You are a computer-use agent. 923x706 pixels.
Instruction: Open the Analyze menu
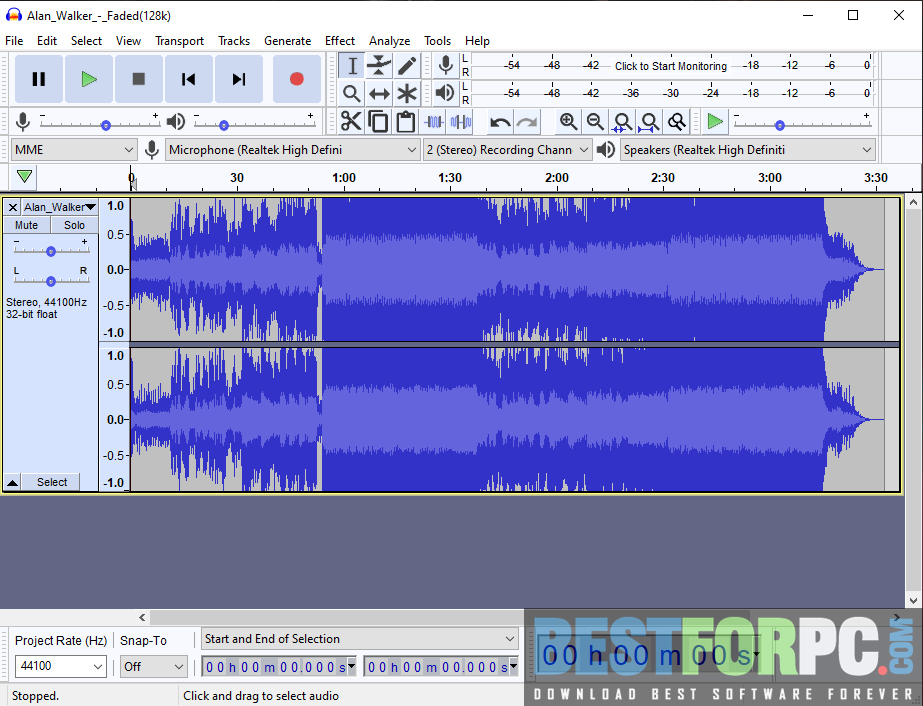[390, 41]
